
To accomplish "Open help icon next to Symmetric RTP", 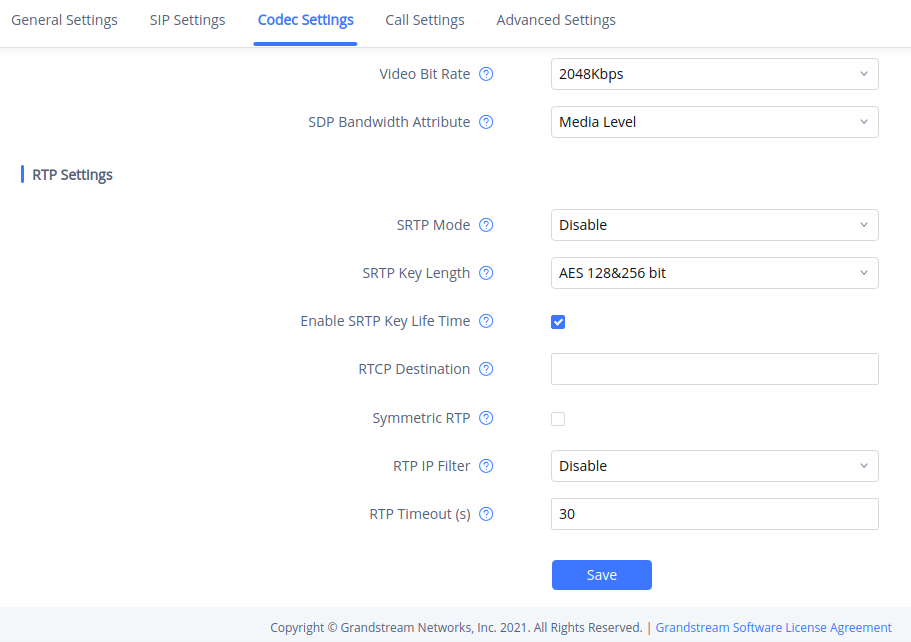I will [x=486, y=418].
